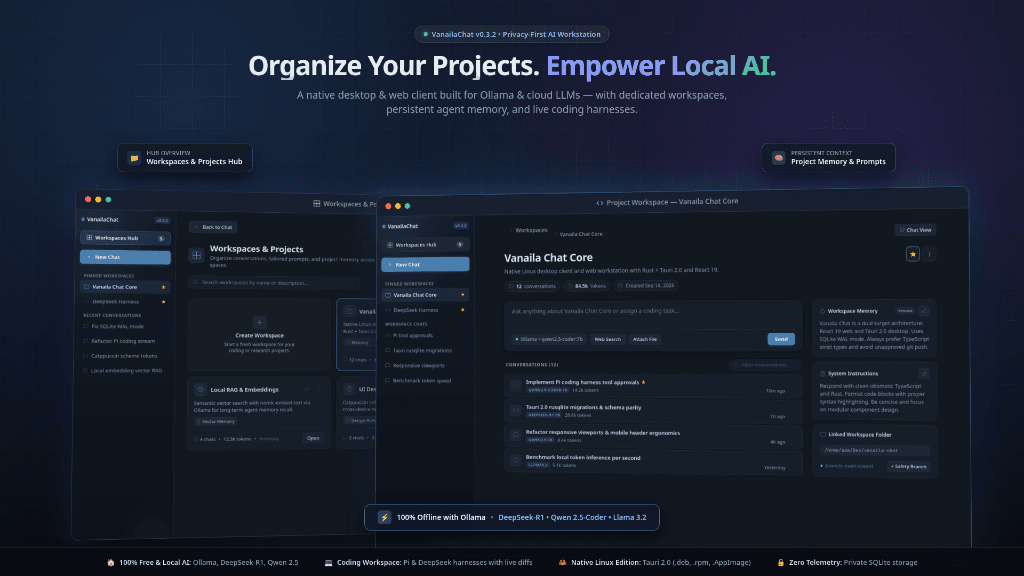The image size is (1024, 576).
Task: Click the search workspaces input field
Action: pyautogui.click(x=274, y=283)
